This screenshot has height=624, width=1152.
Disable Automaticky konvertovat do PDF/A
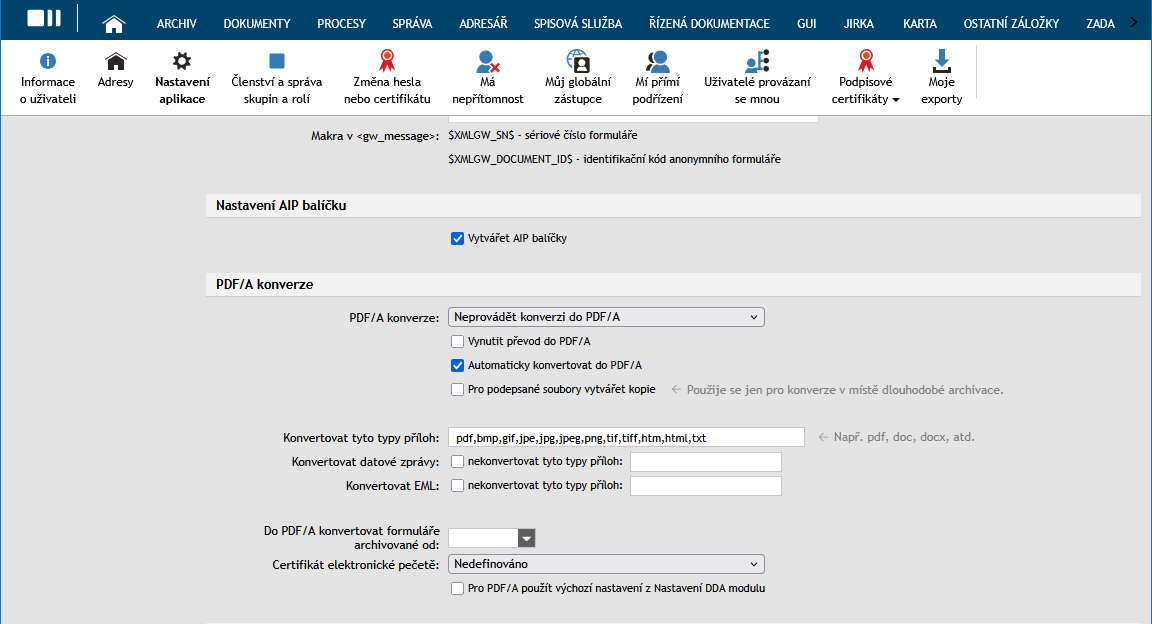tap(458, 365)
